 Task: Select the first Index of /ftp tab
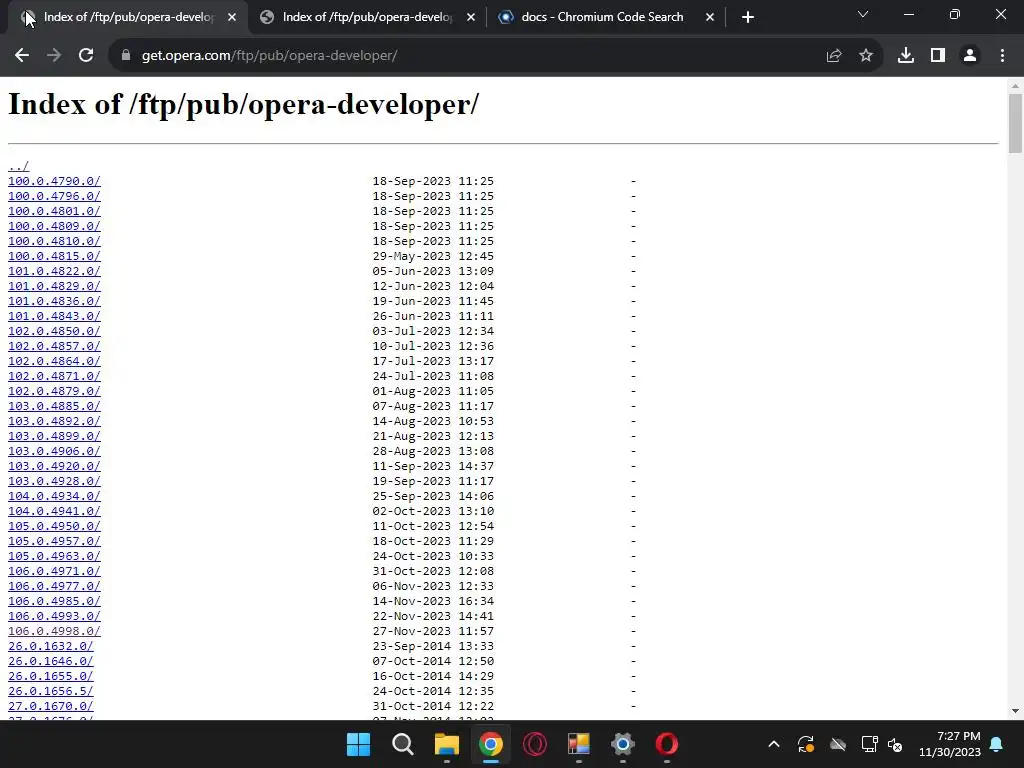[128, 17]
